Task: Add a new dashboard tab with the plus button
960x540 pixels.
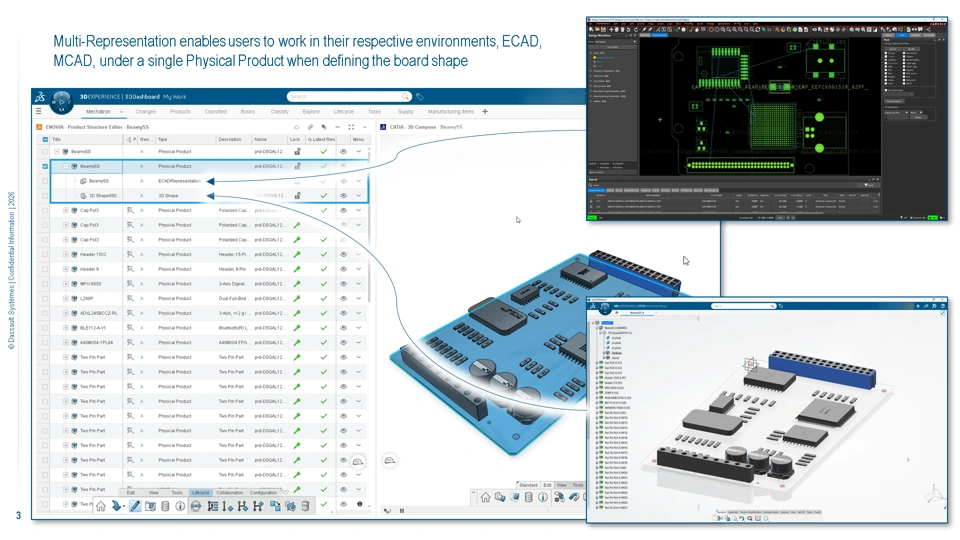Action: [x=486, y=111]
